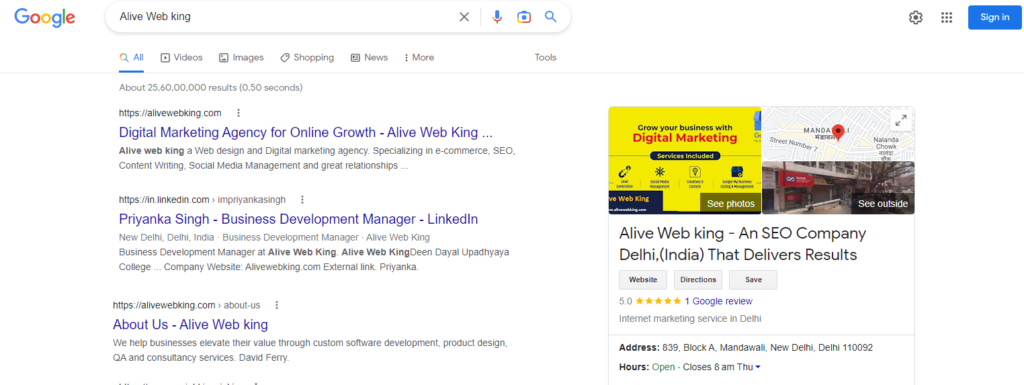Click the Save button in knowledge panel
Screen dimensions: 1024x385
[x=753, y=279]
